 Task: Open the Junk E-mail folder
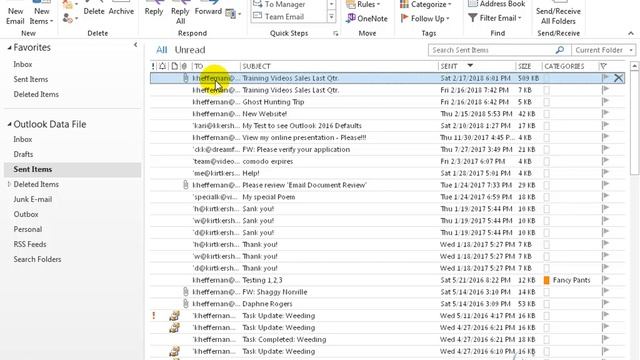33,200
